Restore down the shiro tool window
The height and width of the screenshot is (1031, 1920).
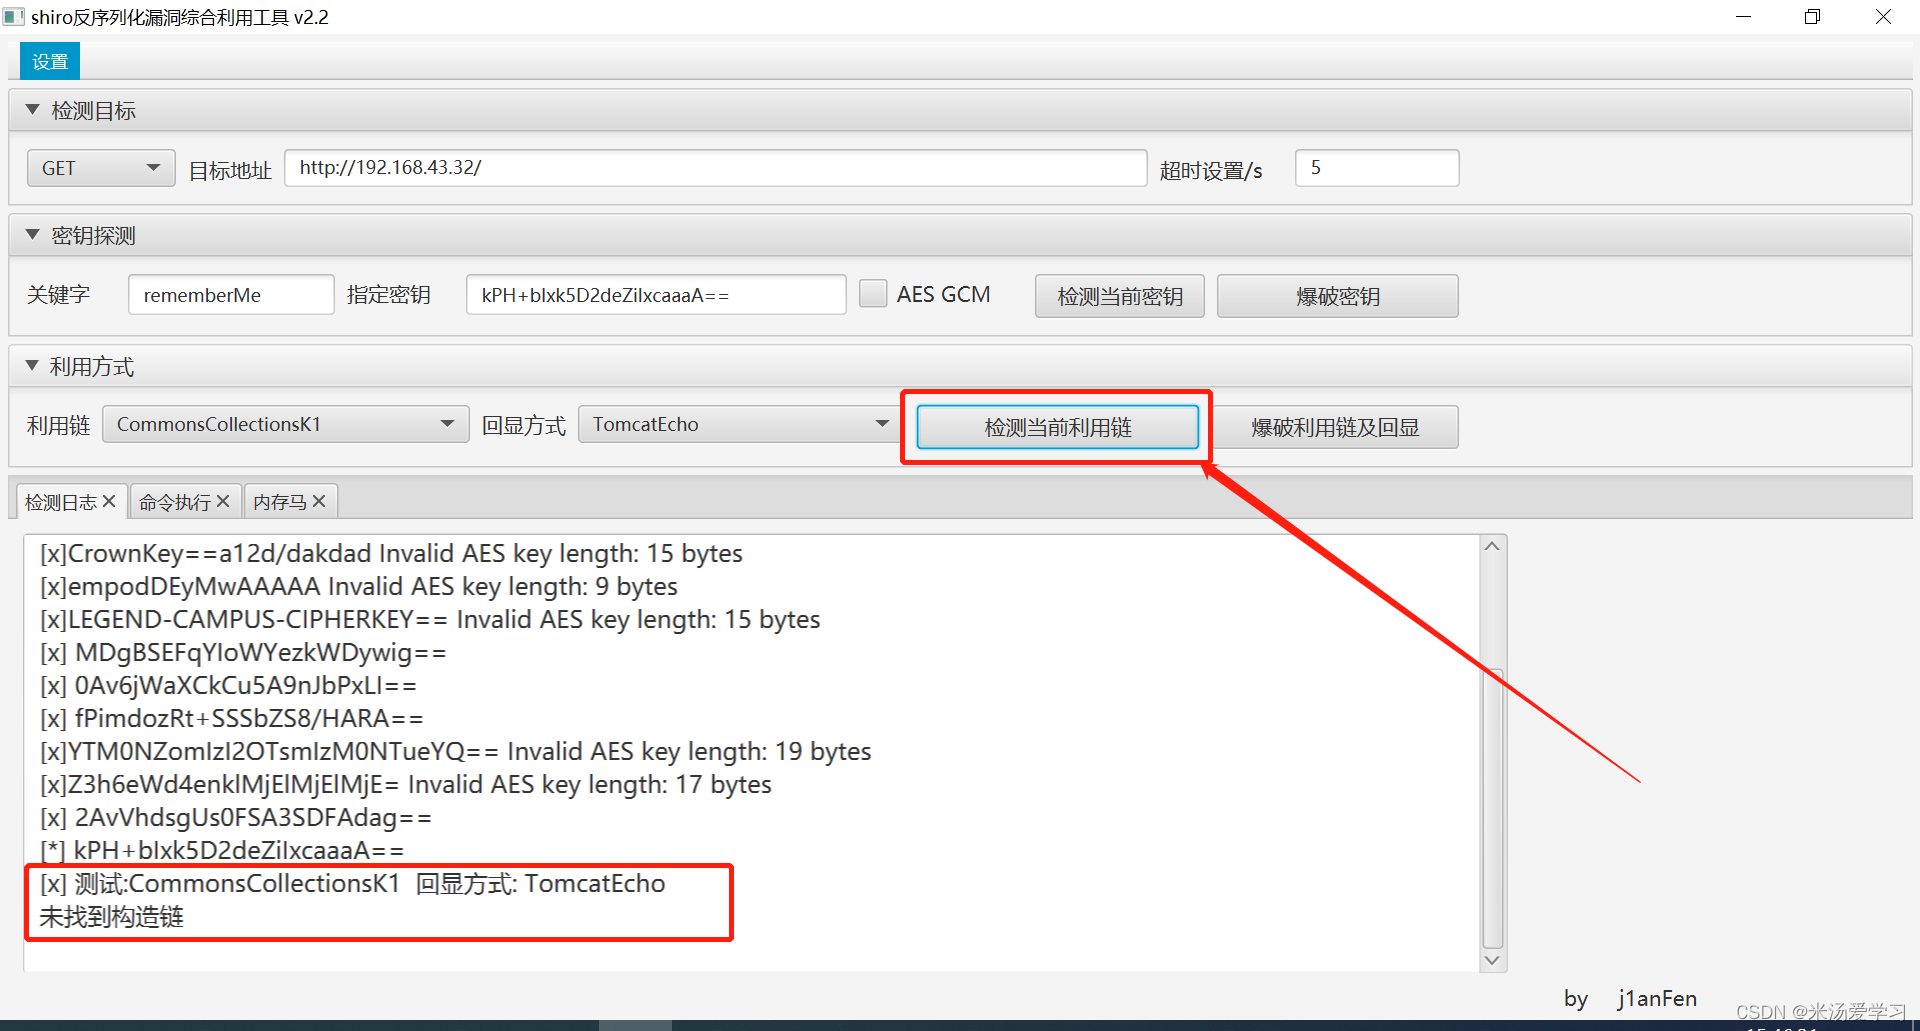point(1812,17)
